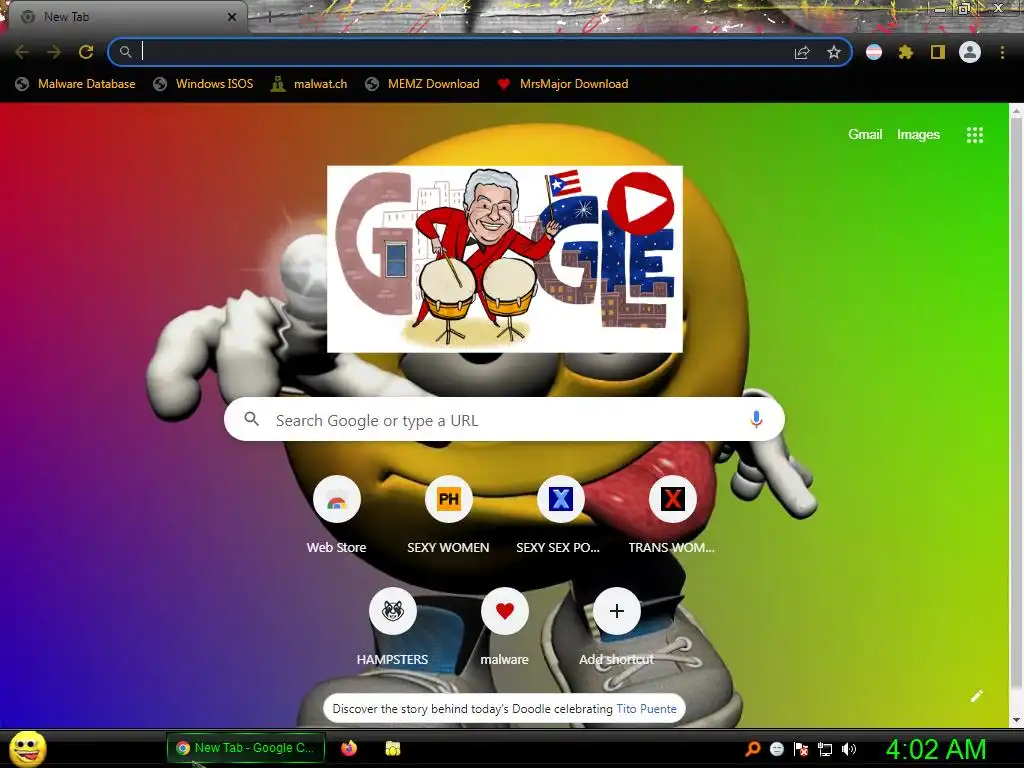This screenshot has width=1024, height=768.
Task: Open the Tito Puente doodle story link
Action: [646, 709]
